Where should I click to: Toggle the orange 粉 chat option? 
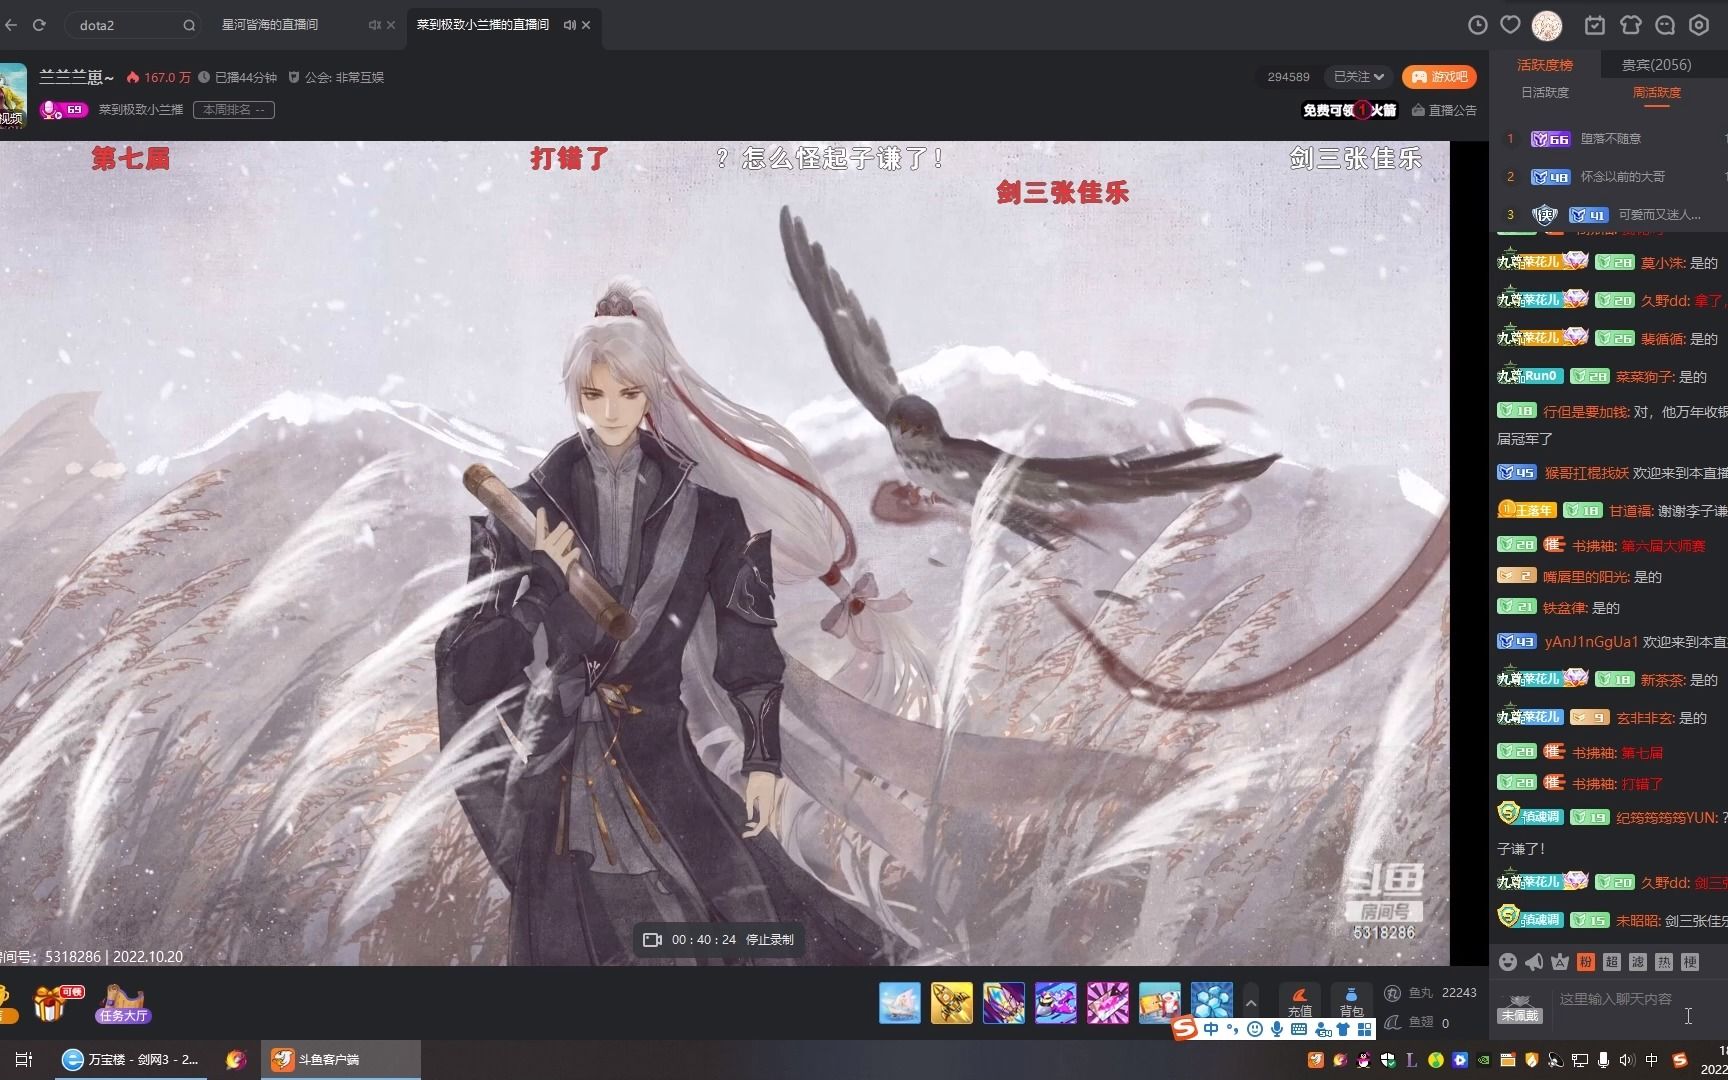pos(1586,962)
